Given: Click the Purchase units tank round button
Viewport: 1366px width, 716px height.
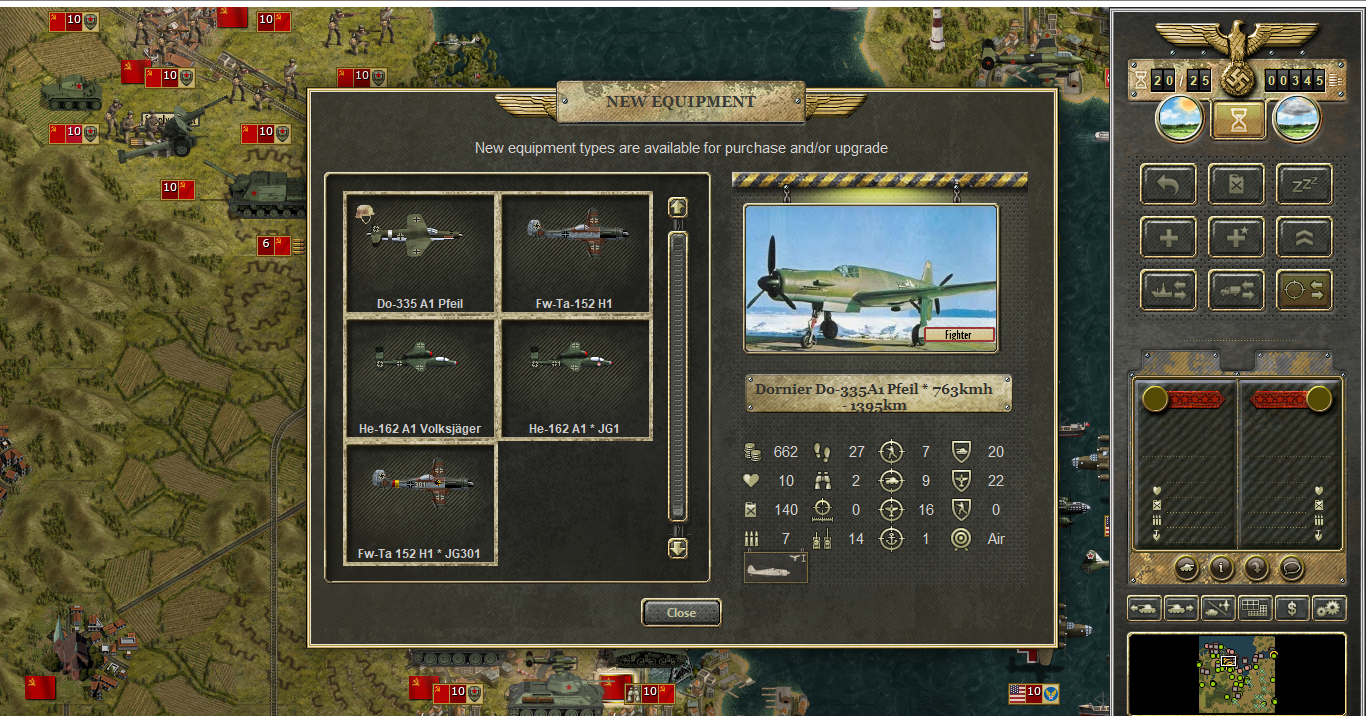Looking at the screenshot, I should [x=1186, y=568].
